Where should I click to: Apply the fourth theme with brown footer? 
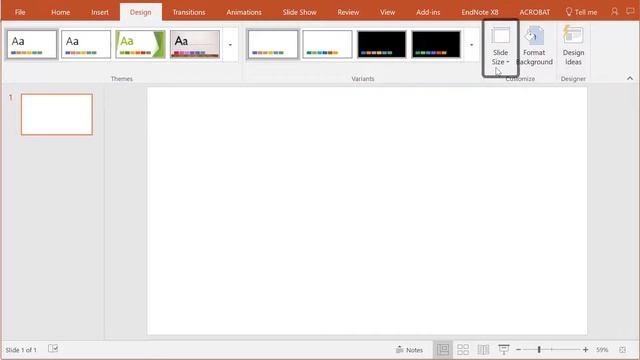click(195, 44)
